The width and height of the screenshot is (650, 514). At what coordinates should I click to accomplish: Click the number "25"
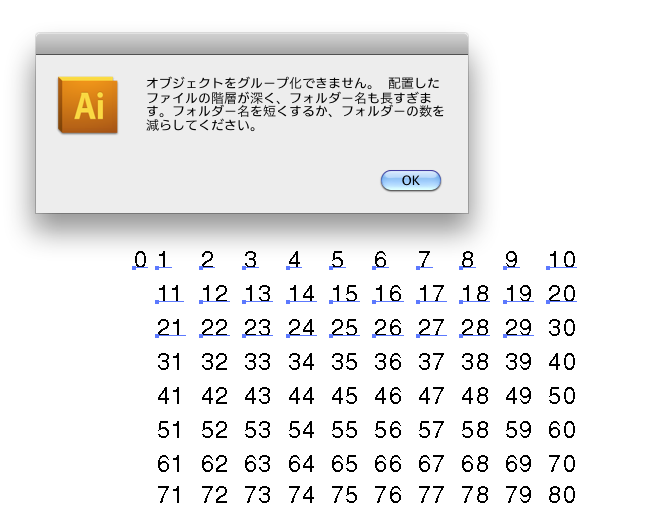pyautogui.click(x=344, y=328)
